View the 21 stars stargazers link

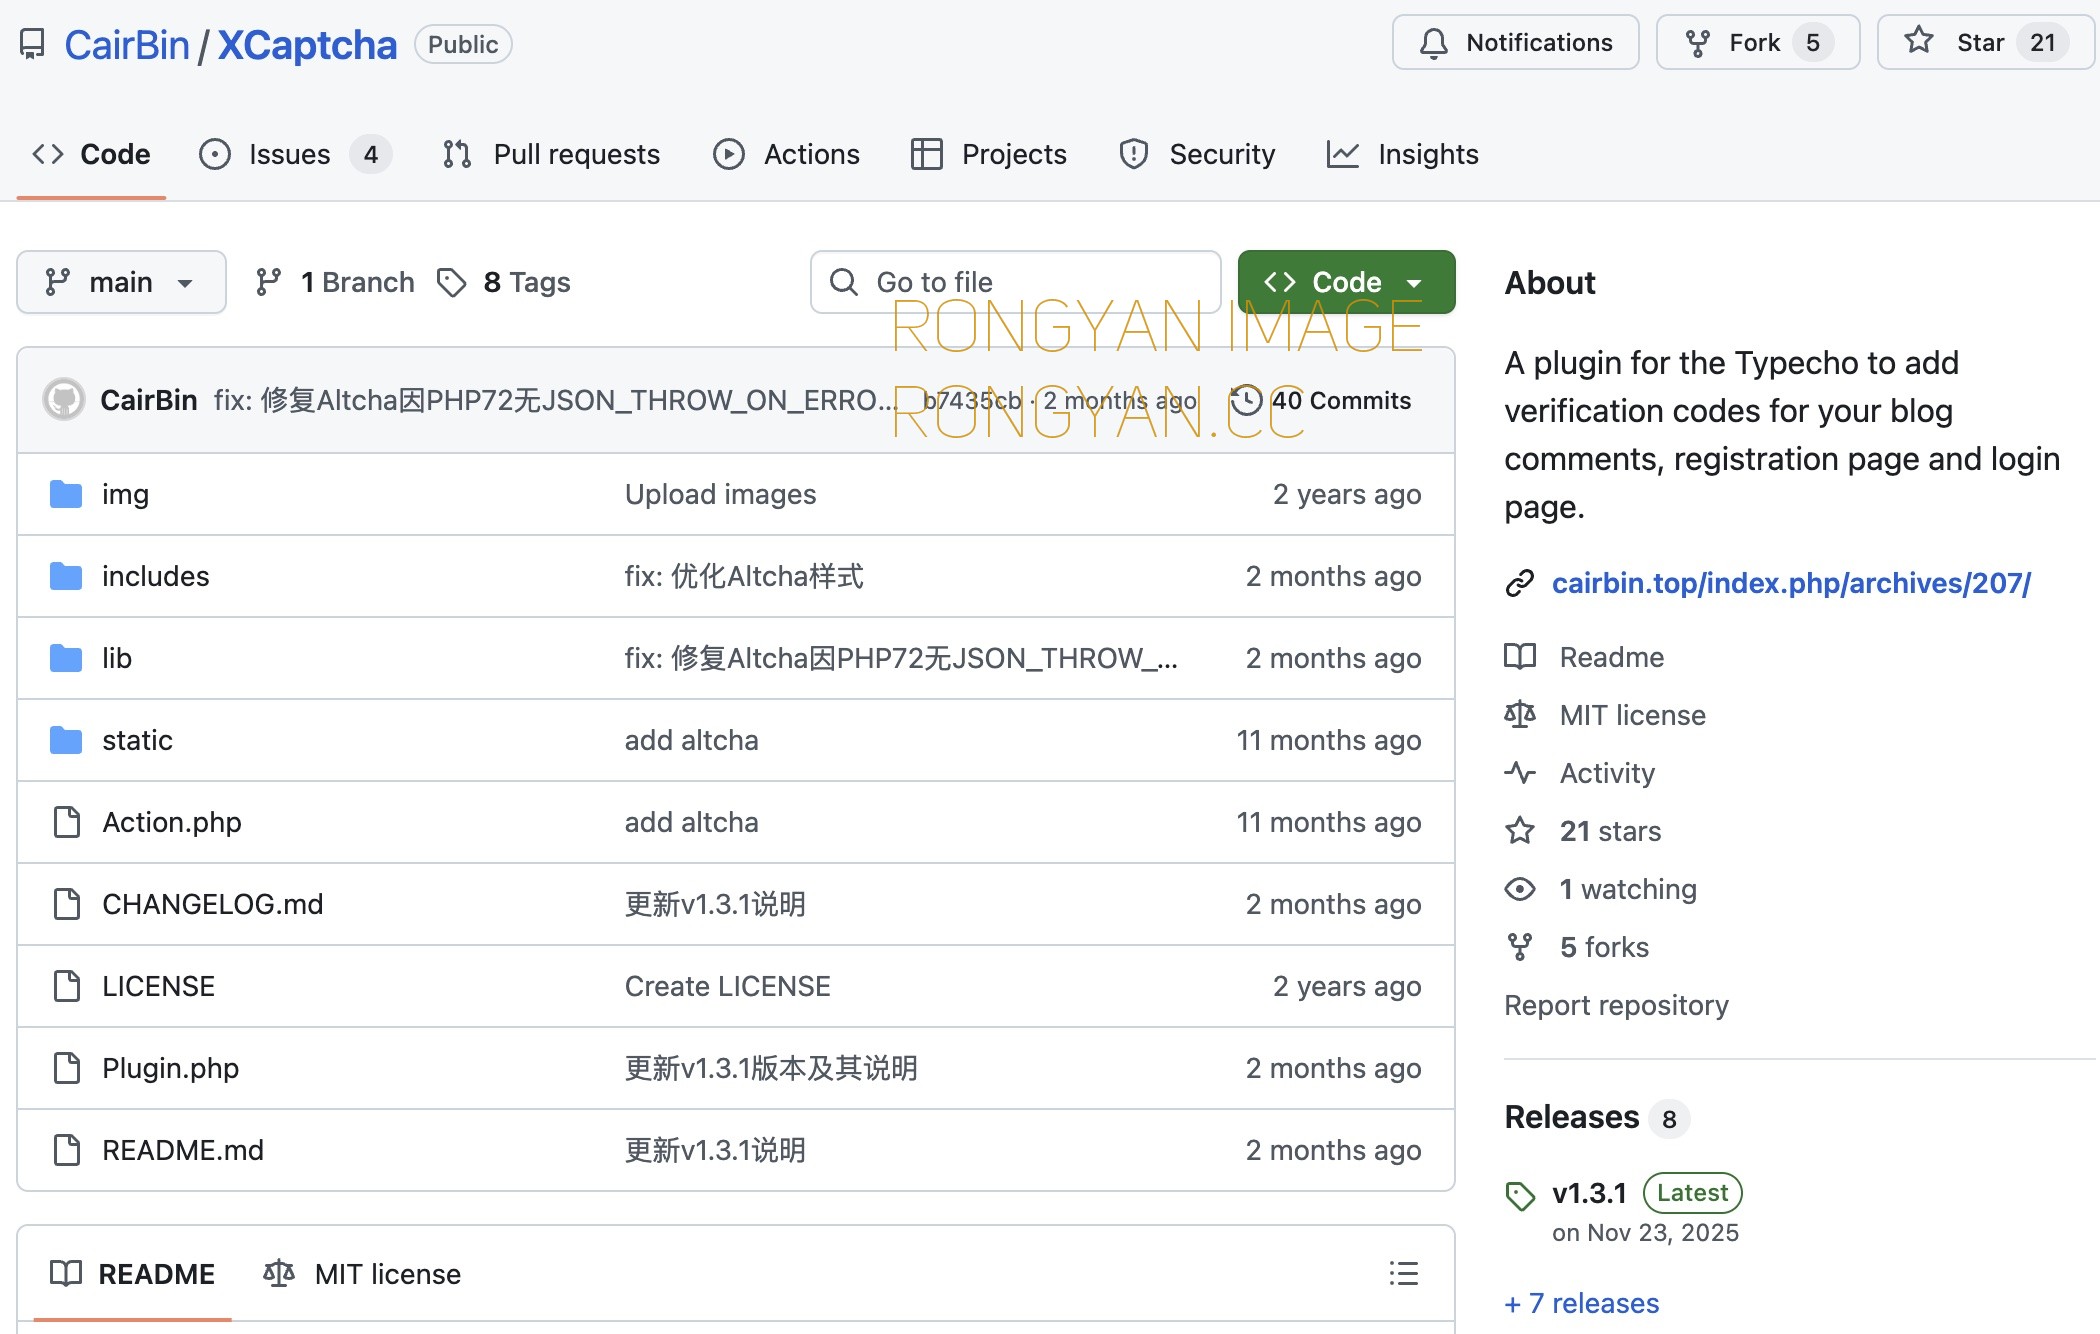[x=1610, y=831]
